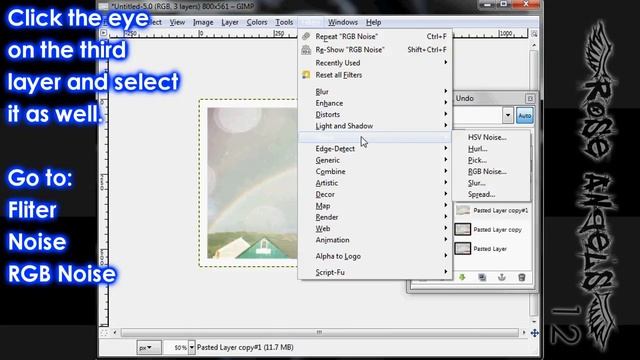Viewport: 640px width, 360px height.
Task: Open the Map filters submenu
Action: [x=376, y=206]
